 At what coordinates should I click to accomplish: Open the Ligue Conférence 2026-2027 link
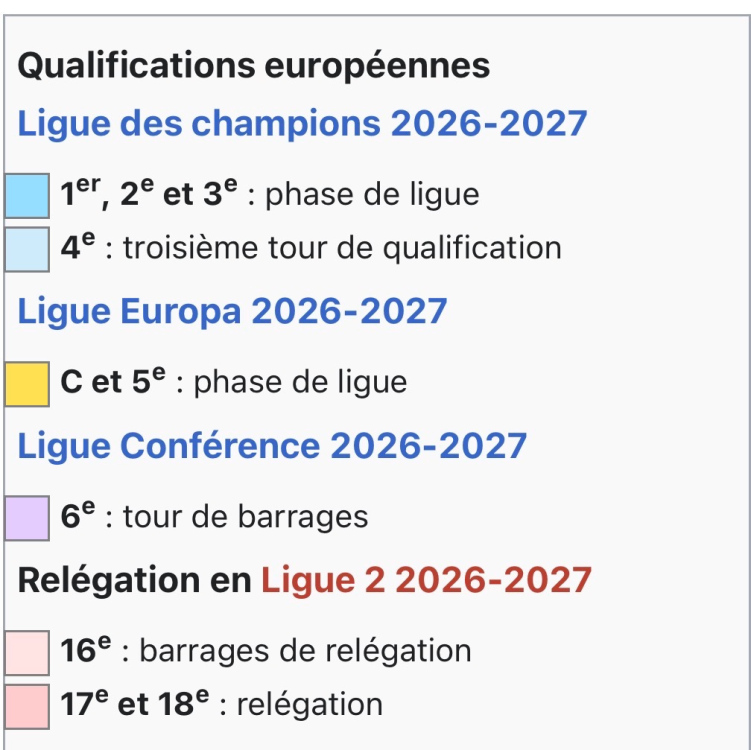coord(272,445)
